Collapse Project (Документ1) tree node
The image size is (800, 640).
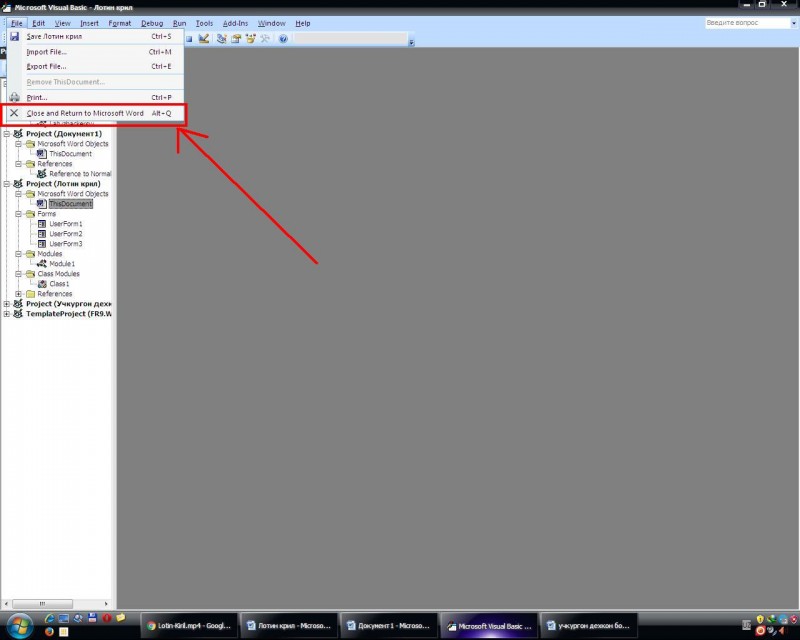pos(7,134)
